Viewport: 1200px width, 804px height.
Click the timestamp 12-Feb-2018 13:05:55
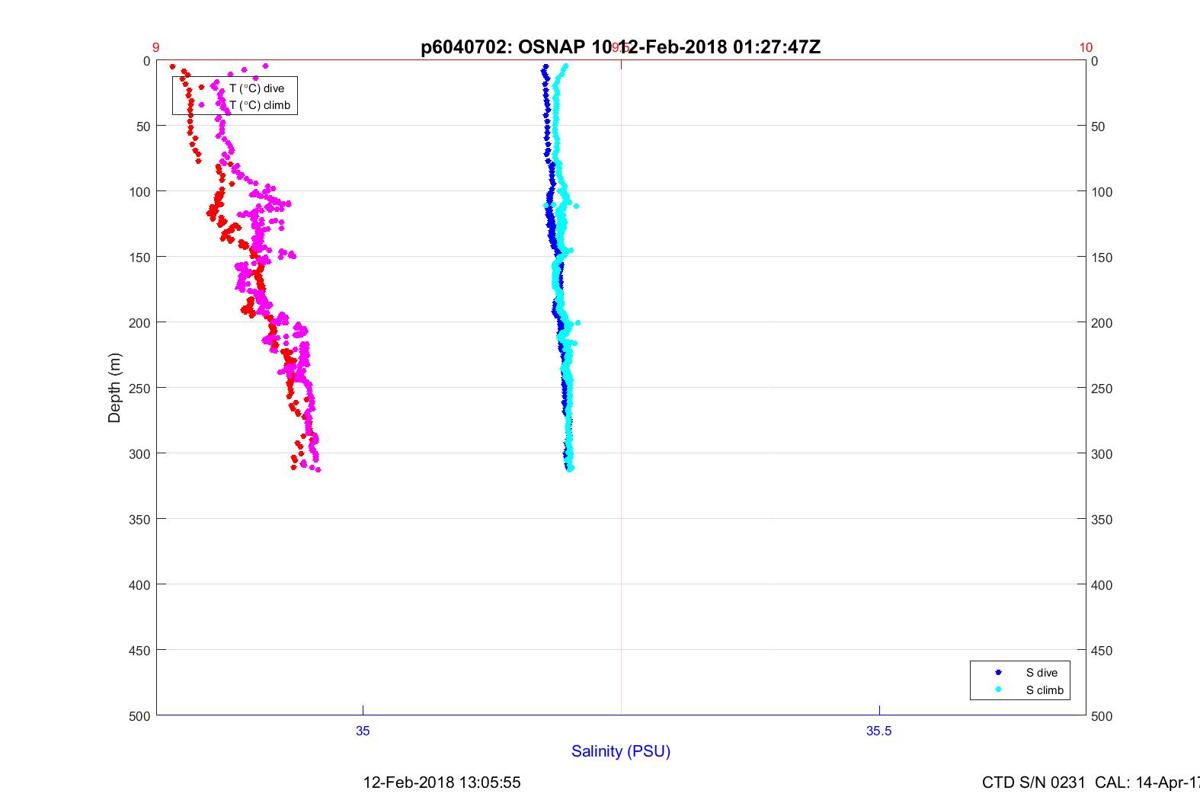441,782
